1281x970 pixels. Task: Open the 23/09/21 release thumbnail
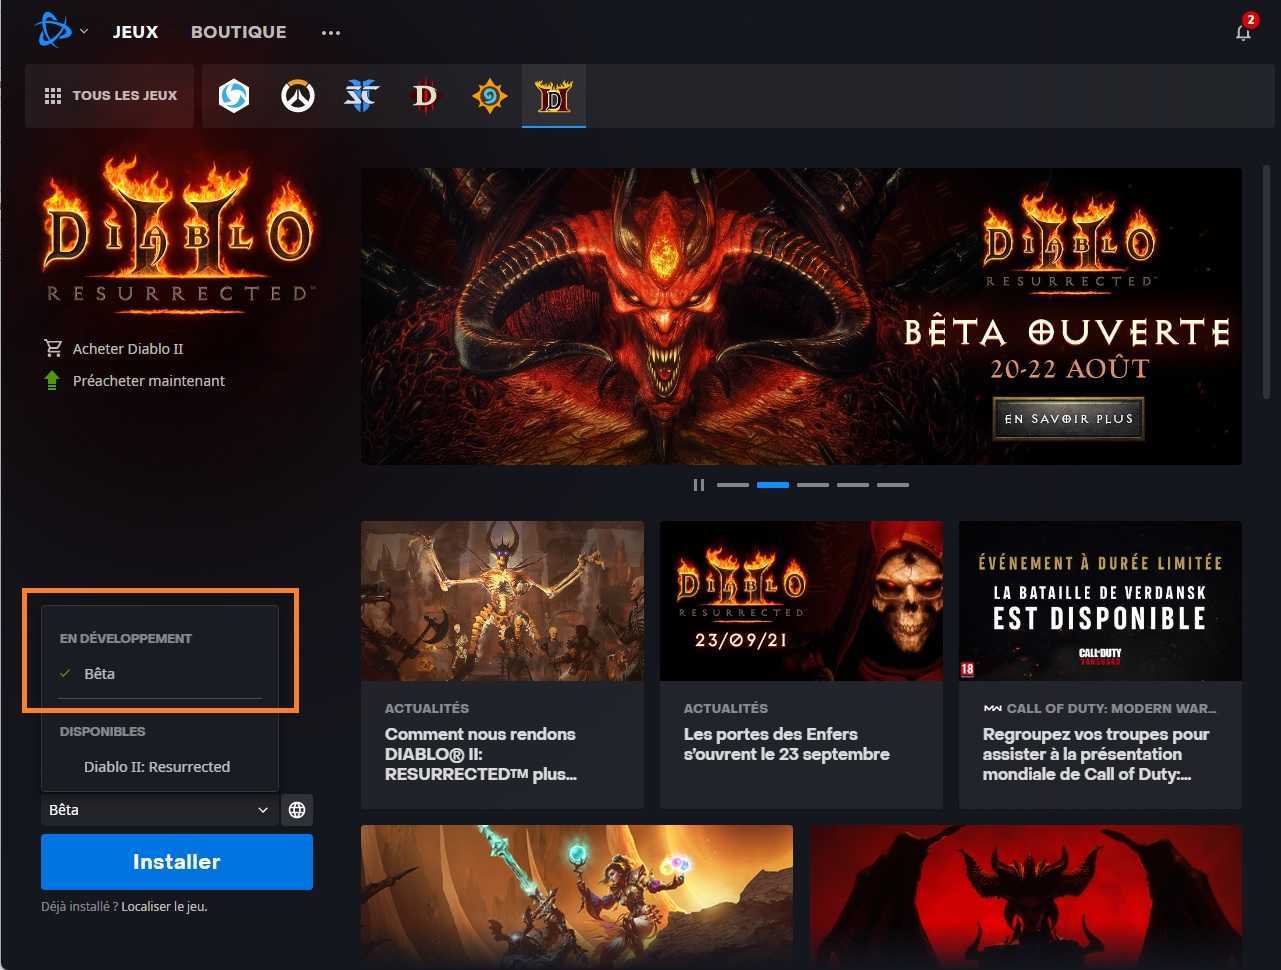tap(801, 601)
